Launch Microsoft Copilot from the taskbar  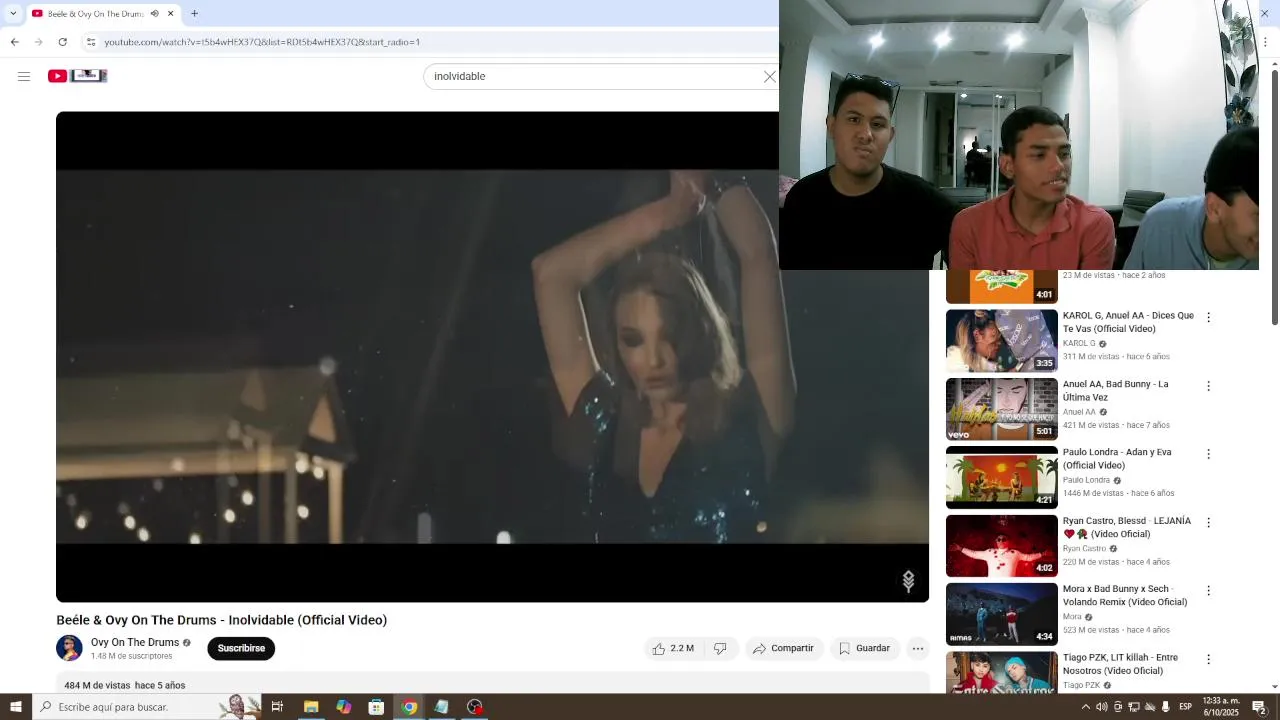click(x=344, y=707)
